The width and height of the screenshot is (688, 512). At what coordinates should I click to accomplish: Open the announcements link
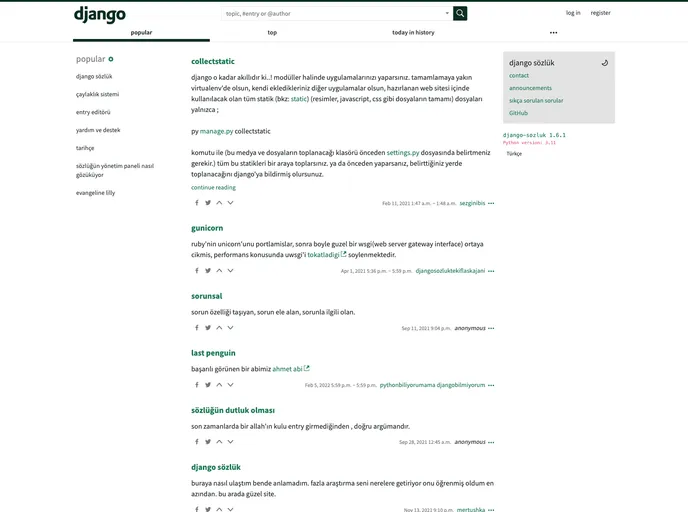[x=530, y=88]
